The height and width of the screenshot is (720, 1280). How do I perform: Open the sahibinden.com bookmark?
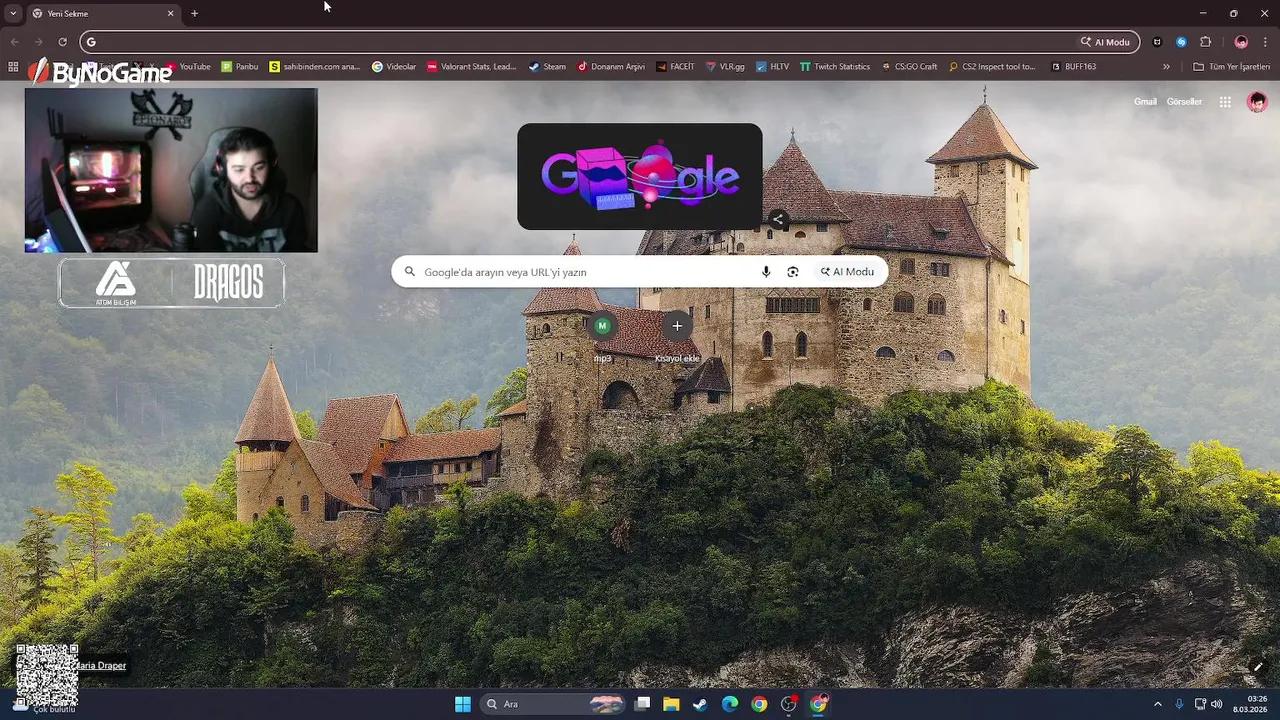click(315, 67)
